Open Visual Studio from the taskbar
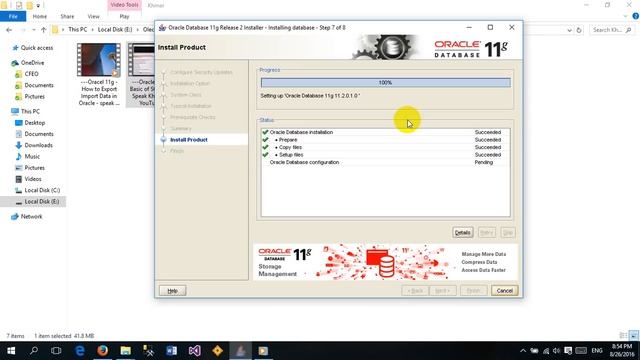Viewport: 640px width, 360px height. pos(194,351)
